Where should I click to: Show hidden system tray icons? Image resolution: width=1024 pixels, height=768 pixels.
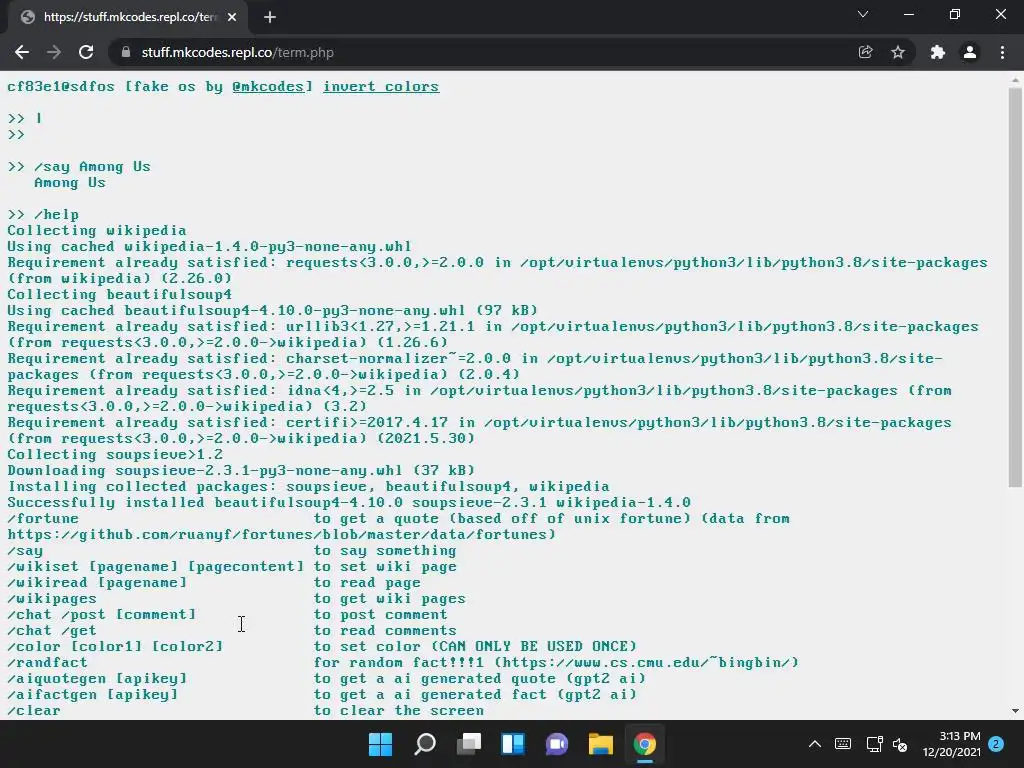(814, 744)
